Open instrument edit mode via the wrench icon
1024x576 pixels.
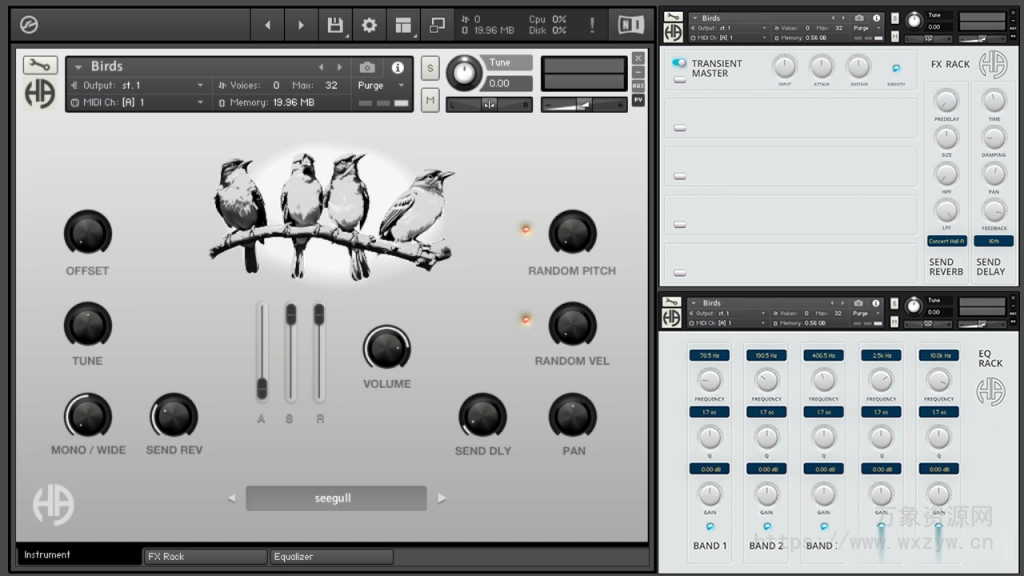[38, 67]
